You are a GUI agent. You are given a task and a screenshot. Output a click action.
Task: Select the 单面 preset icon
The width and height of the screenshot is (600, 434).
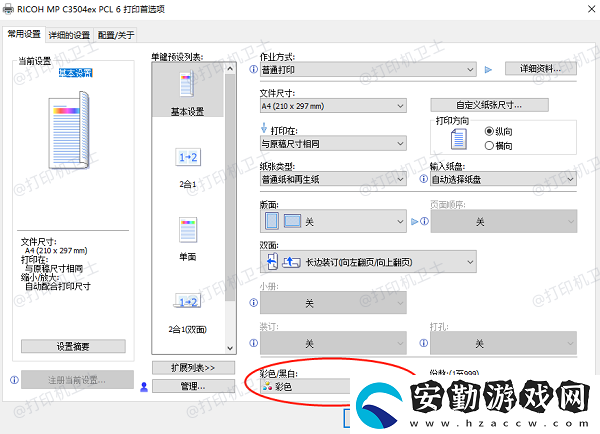click(188, 230)
